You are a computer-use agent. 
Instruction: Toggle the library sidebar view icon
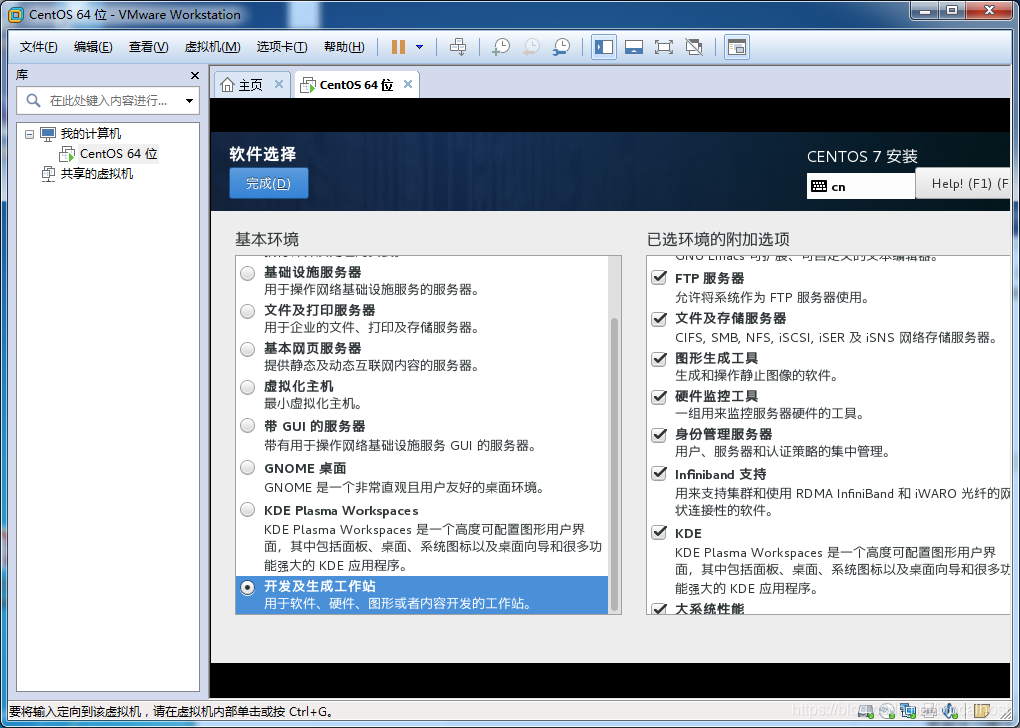click(x=604, y=47)
